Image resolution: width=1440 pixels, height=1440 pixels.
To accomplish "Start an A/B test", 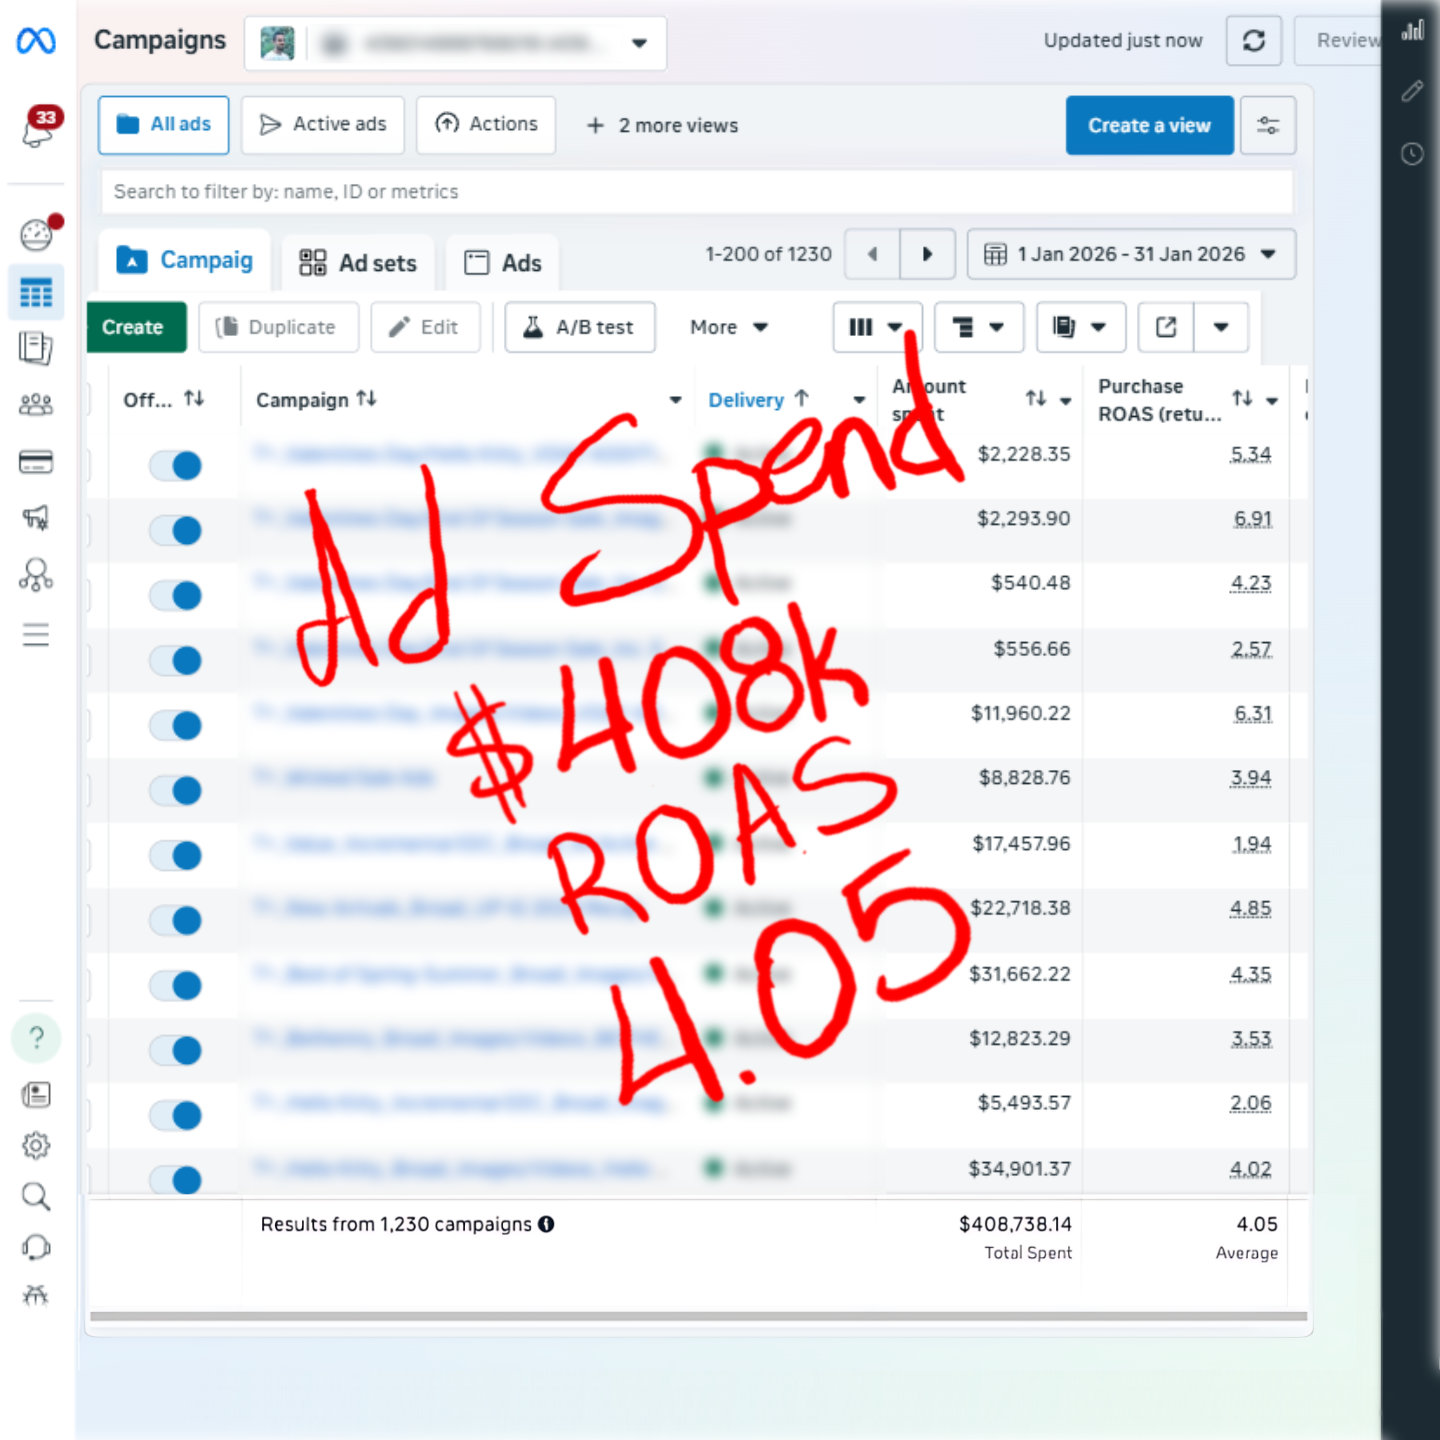I will pyautogui.click(x=580, y=327).
